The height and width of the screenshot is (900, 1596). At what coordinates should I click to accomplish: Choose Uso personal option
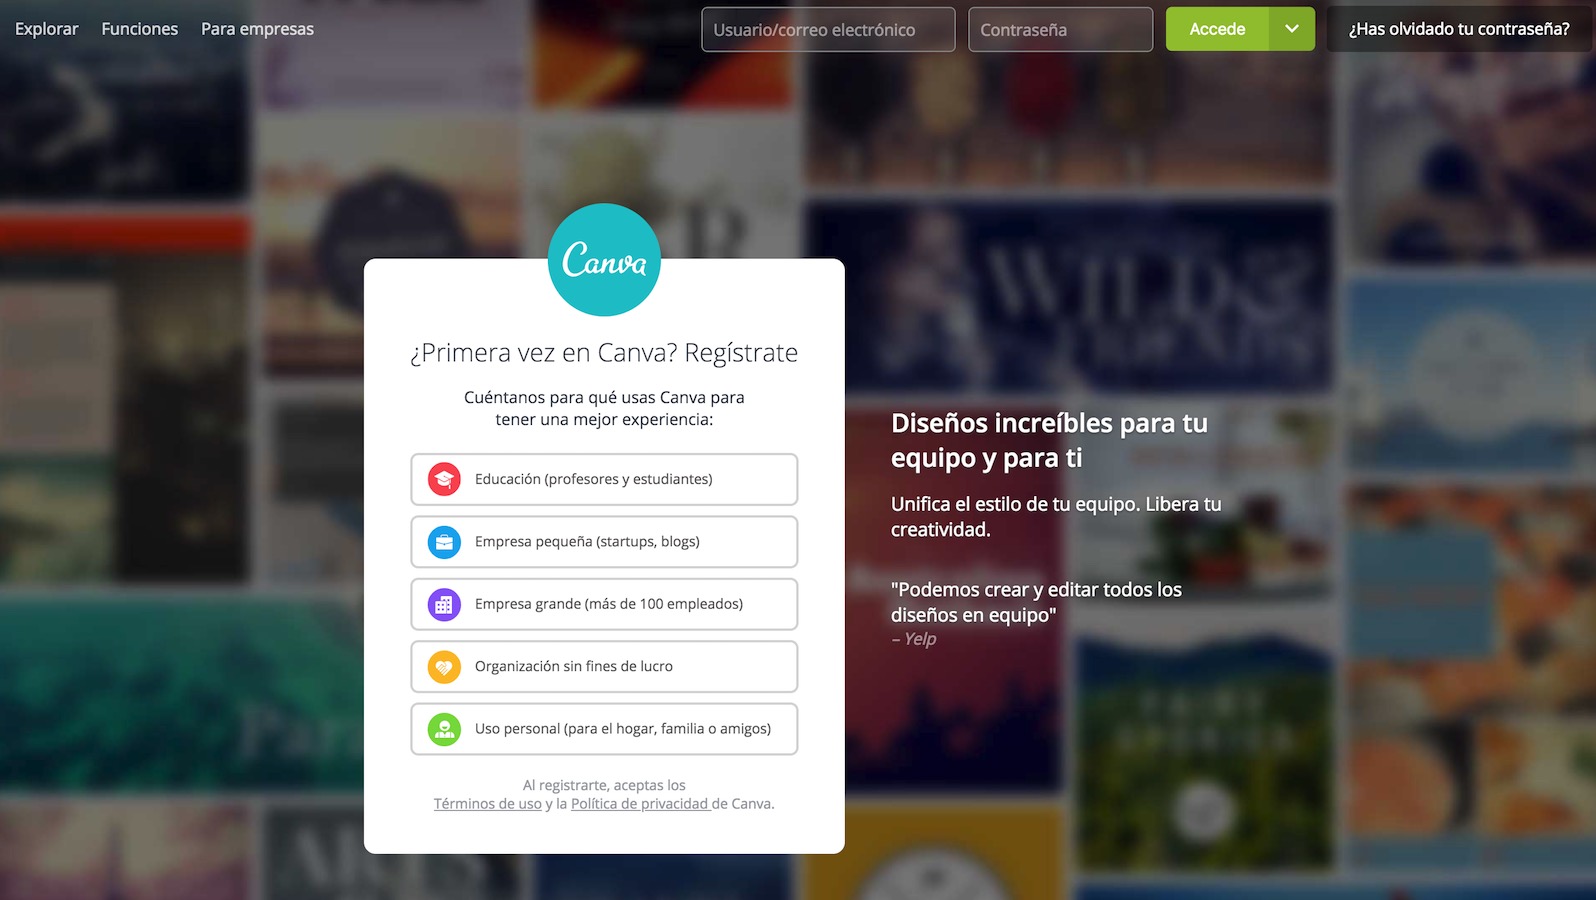pyautogui.click(x=604, y=729)
